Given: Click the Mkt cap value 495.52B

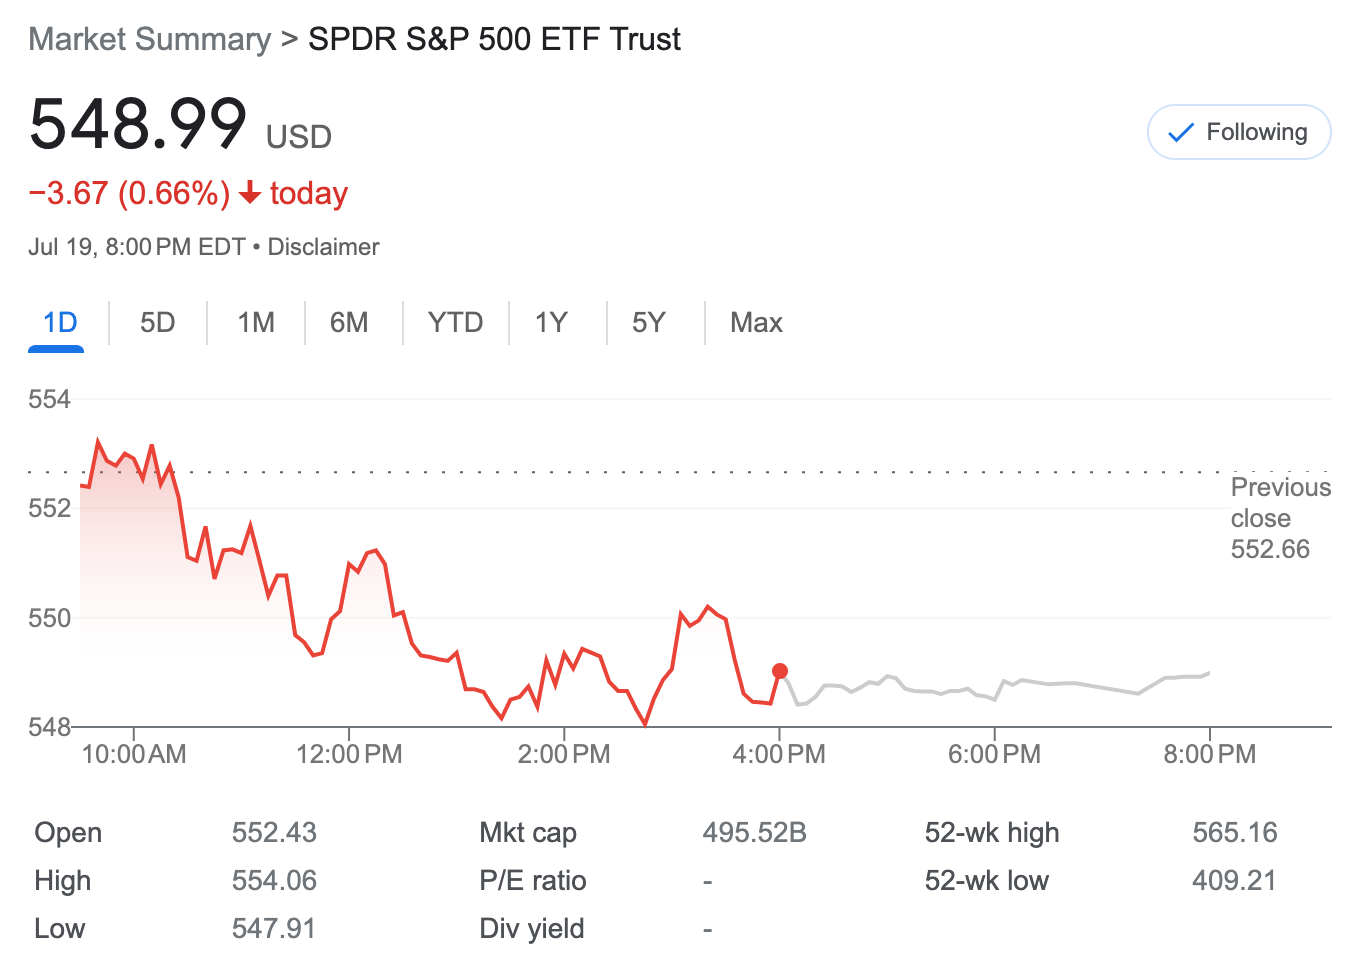Looking at the screenshot, I should 754,832.
